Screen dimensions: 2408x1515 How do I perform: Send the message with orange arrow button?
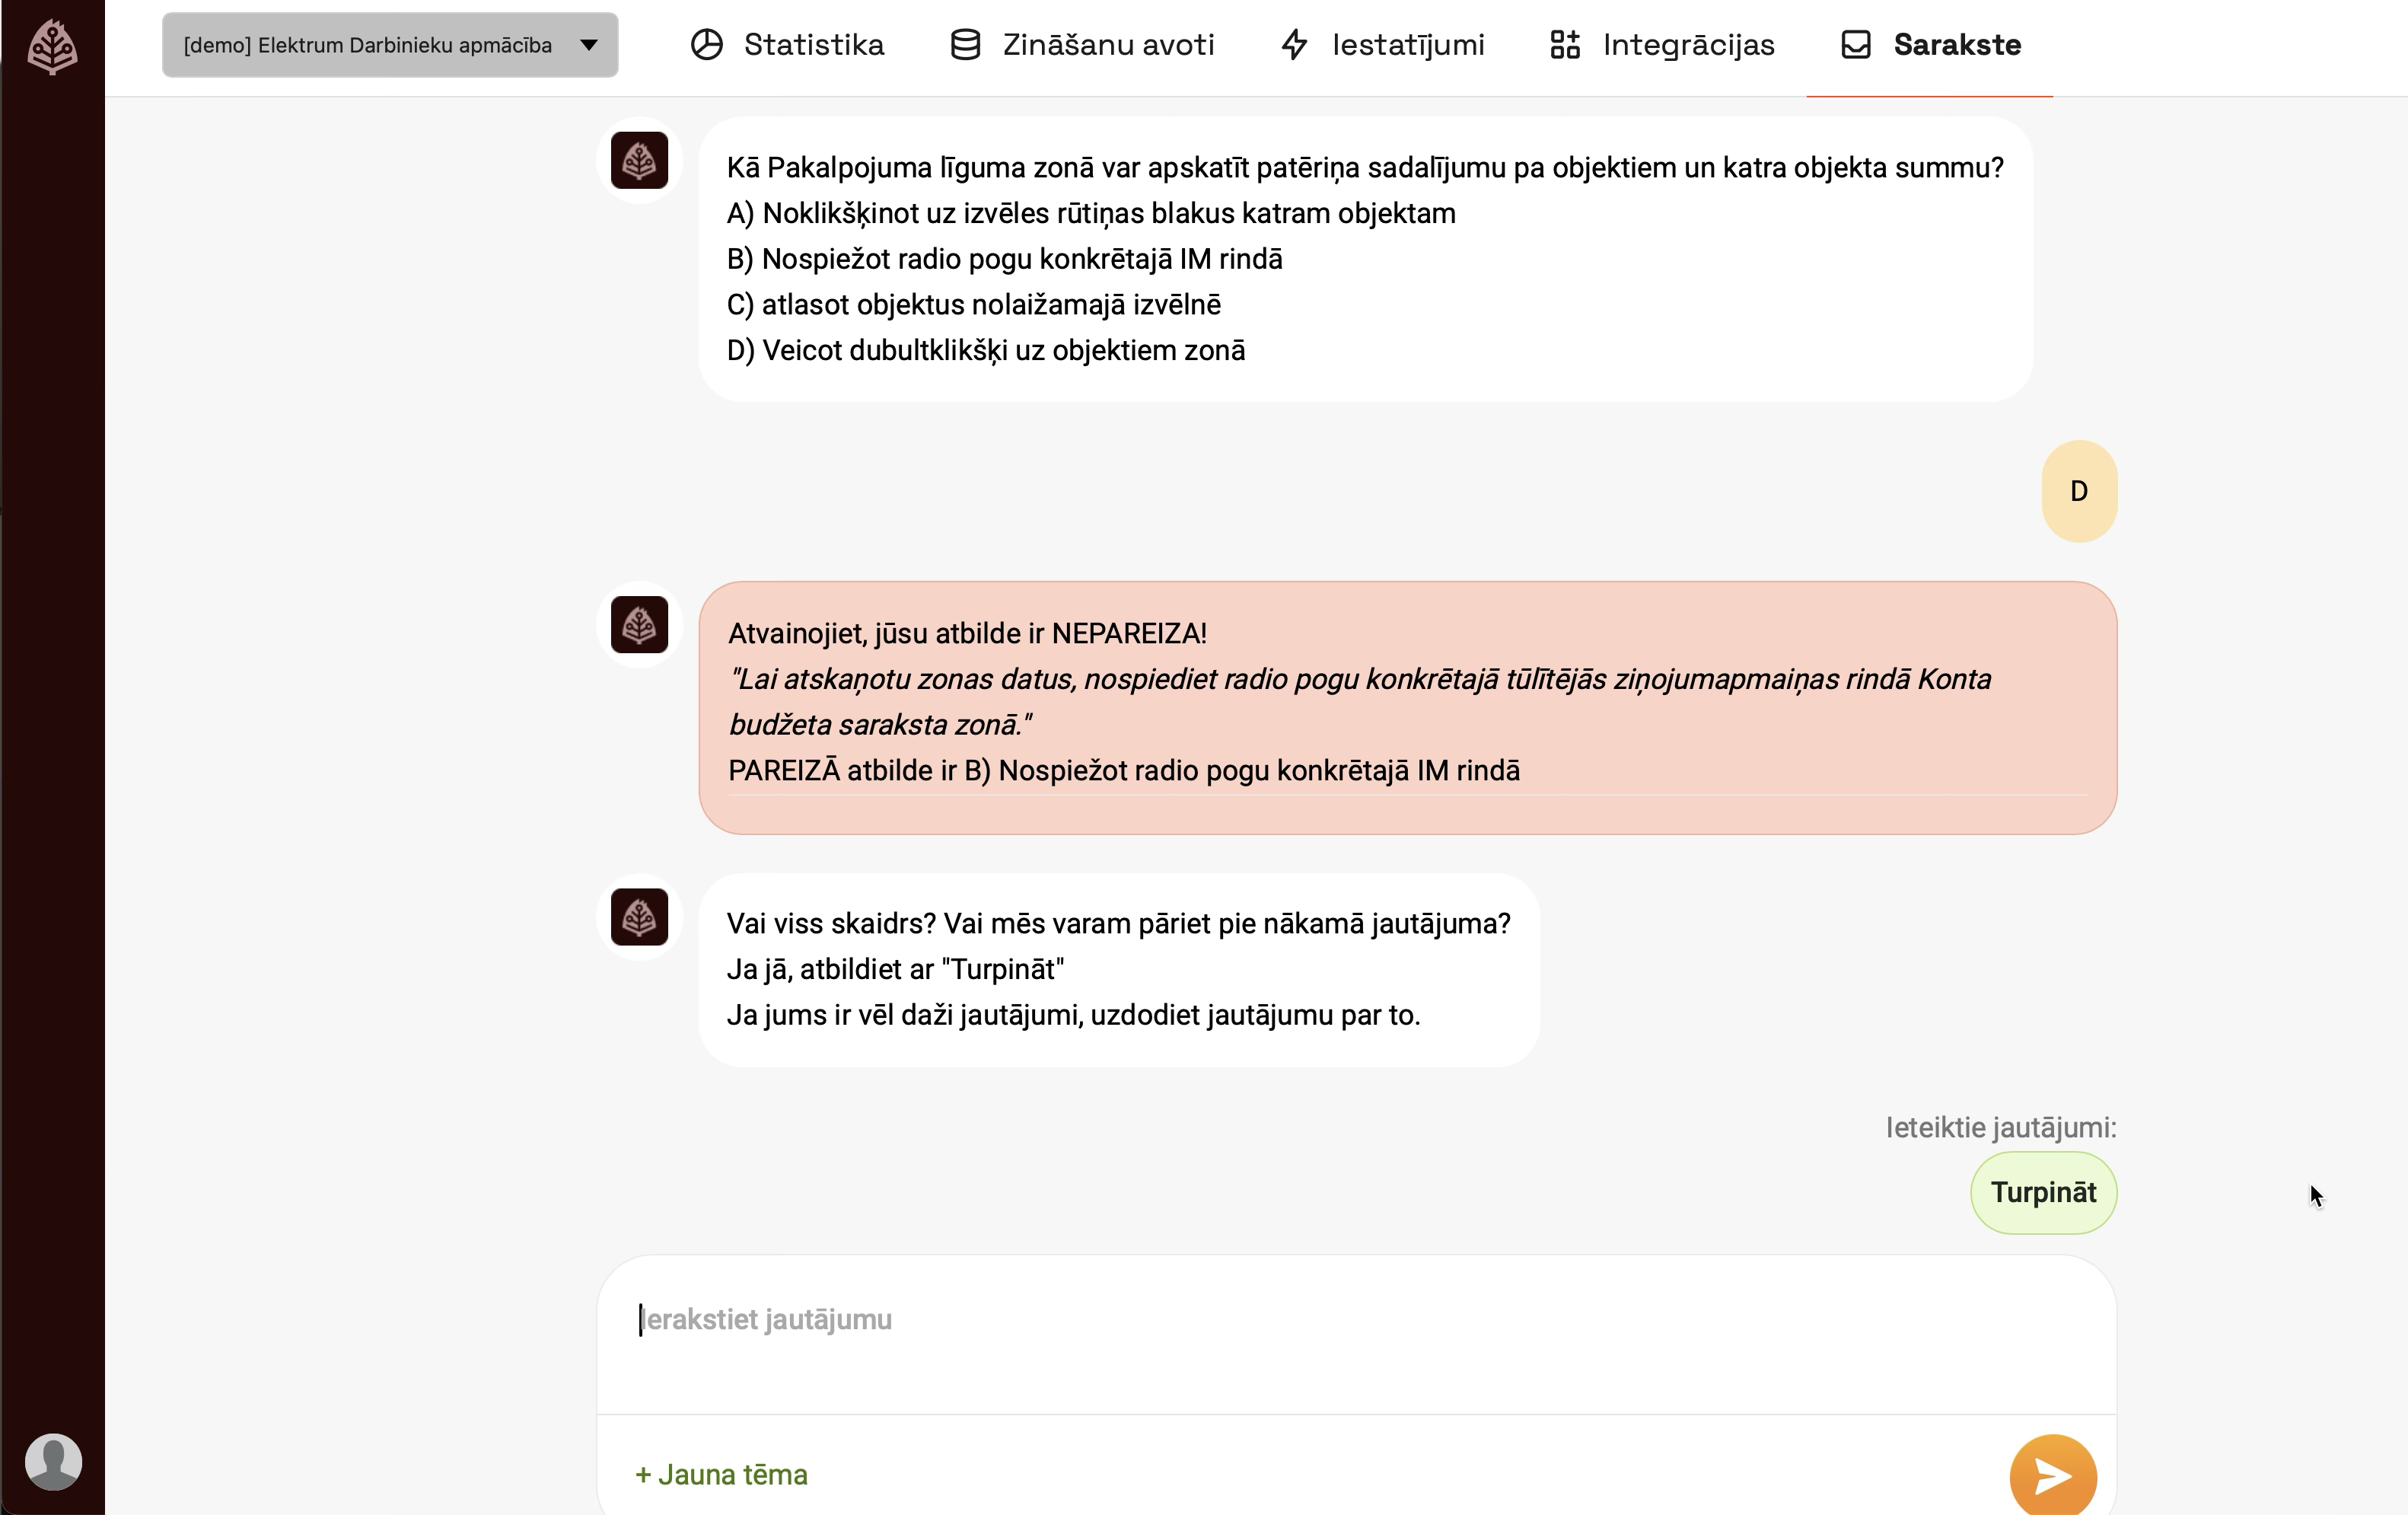[x=2053, y=1476]
